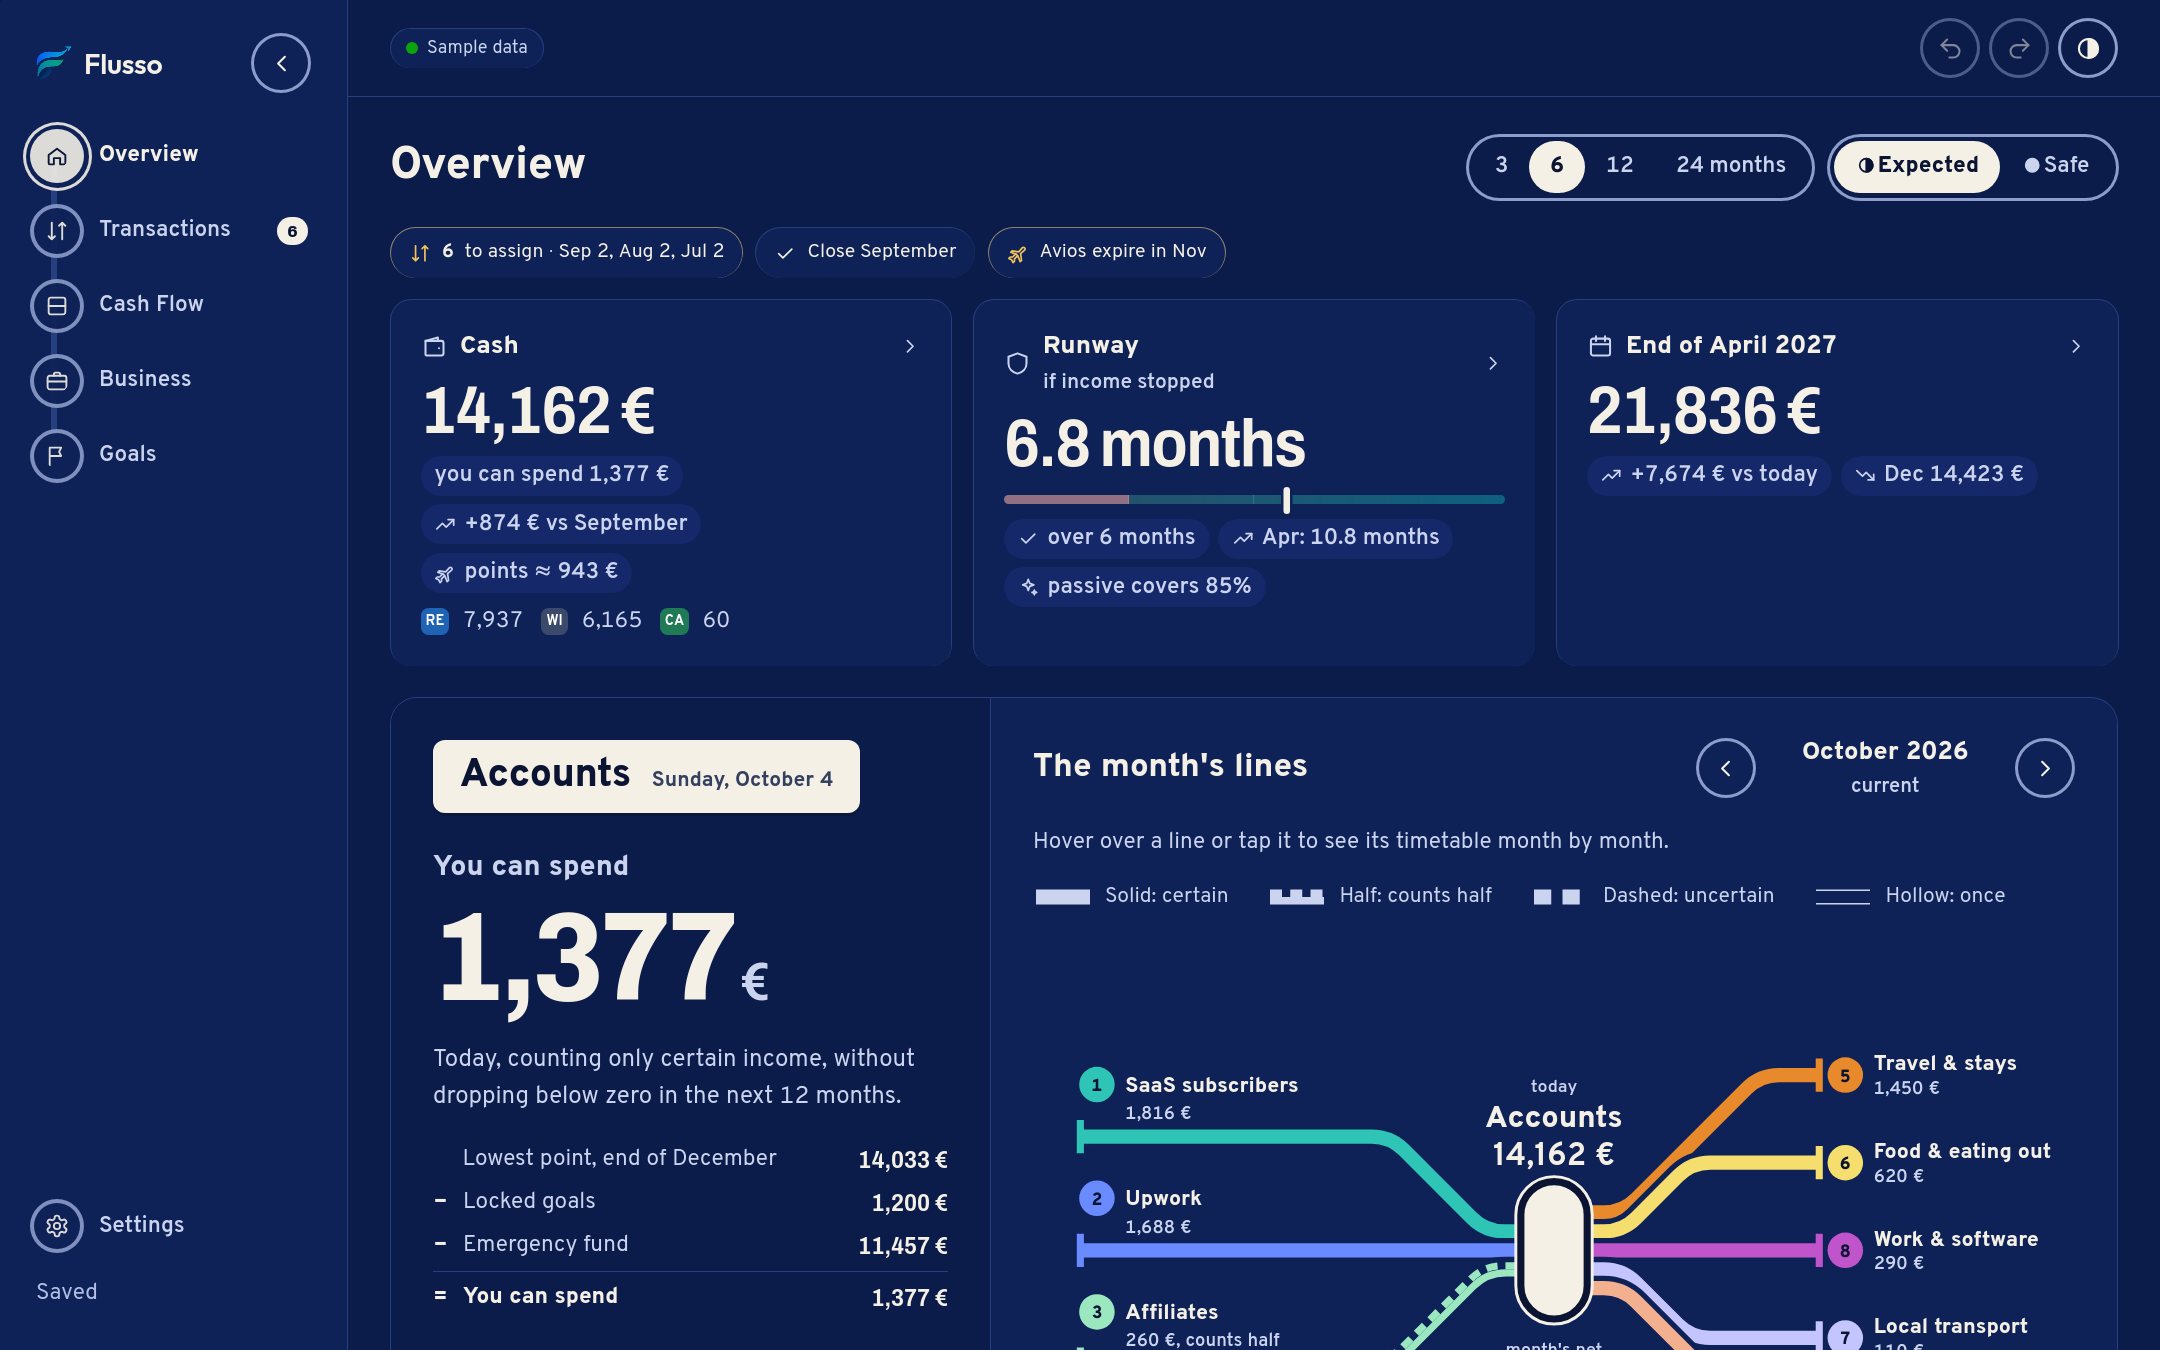Click the Sample data badge
The height and width of the screenshot is (1350, 2160).
pos(466,48)
